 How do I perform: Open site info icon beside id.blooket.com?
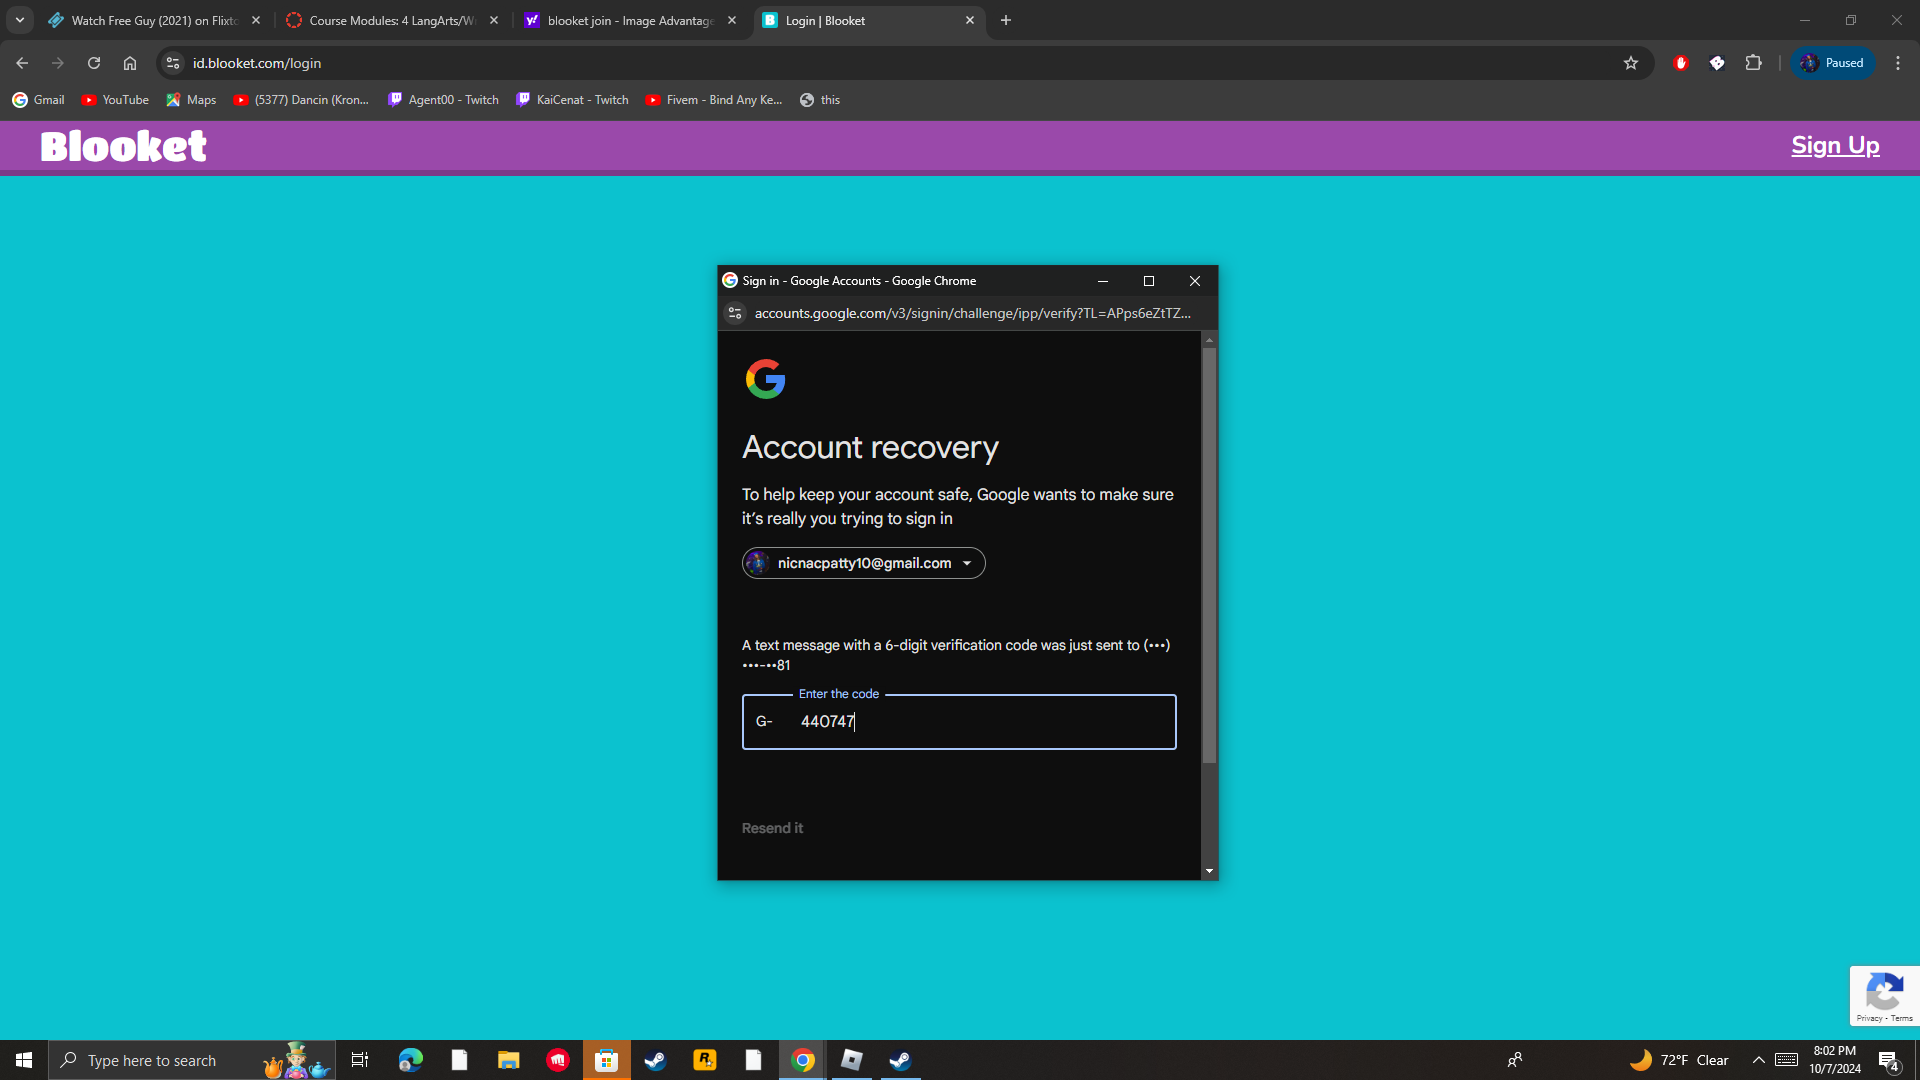tap(173, 63)
